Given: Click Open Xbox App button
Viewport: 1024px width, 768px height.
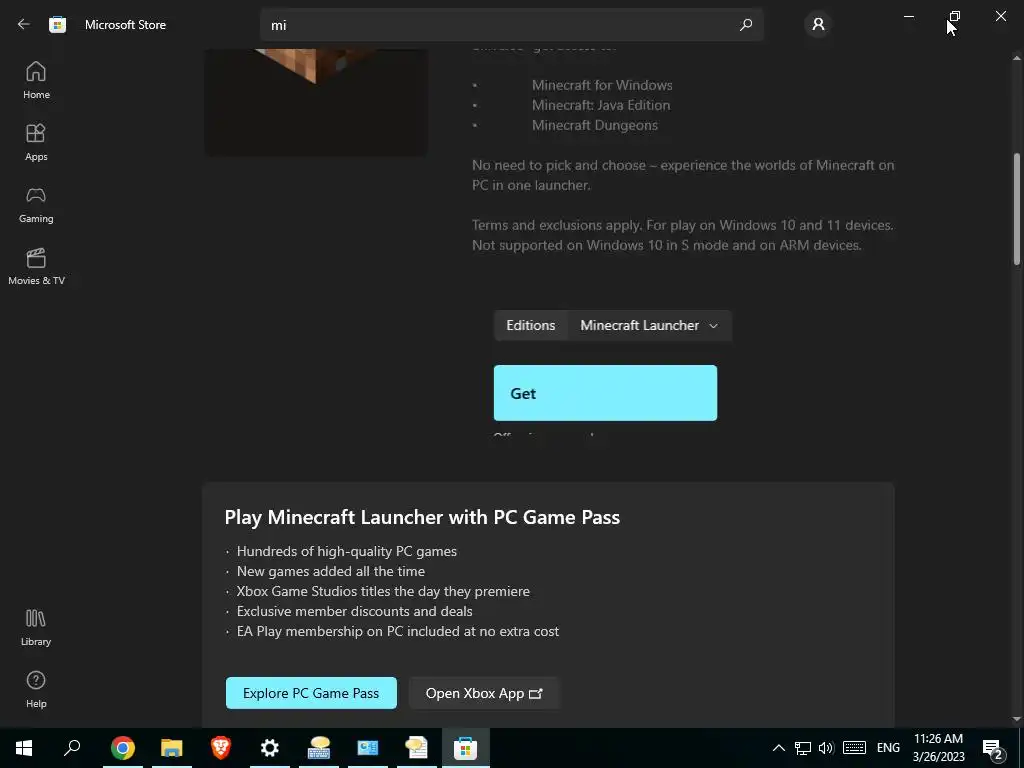Looking at the screenshot, I should [484, 693].
